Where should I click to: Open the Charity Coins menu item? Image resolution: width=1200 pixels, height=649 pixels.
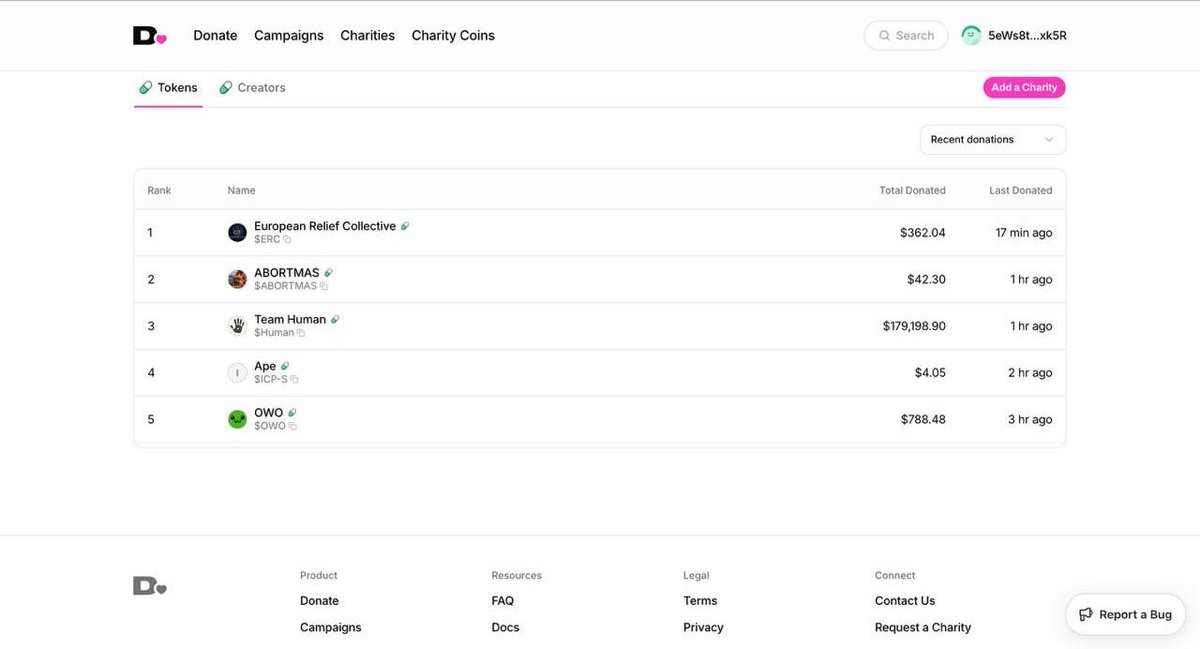[453, 35]
